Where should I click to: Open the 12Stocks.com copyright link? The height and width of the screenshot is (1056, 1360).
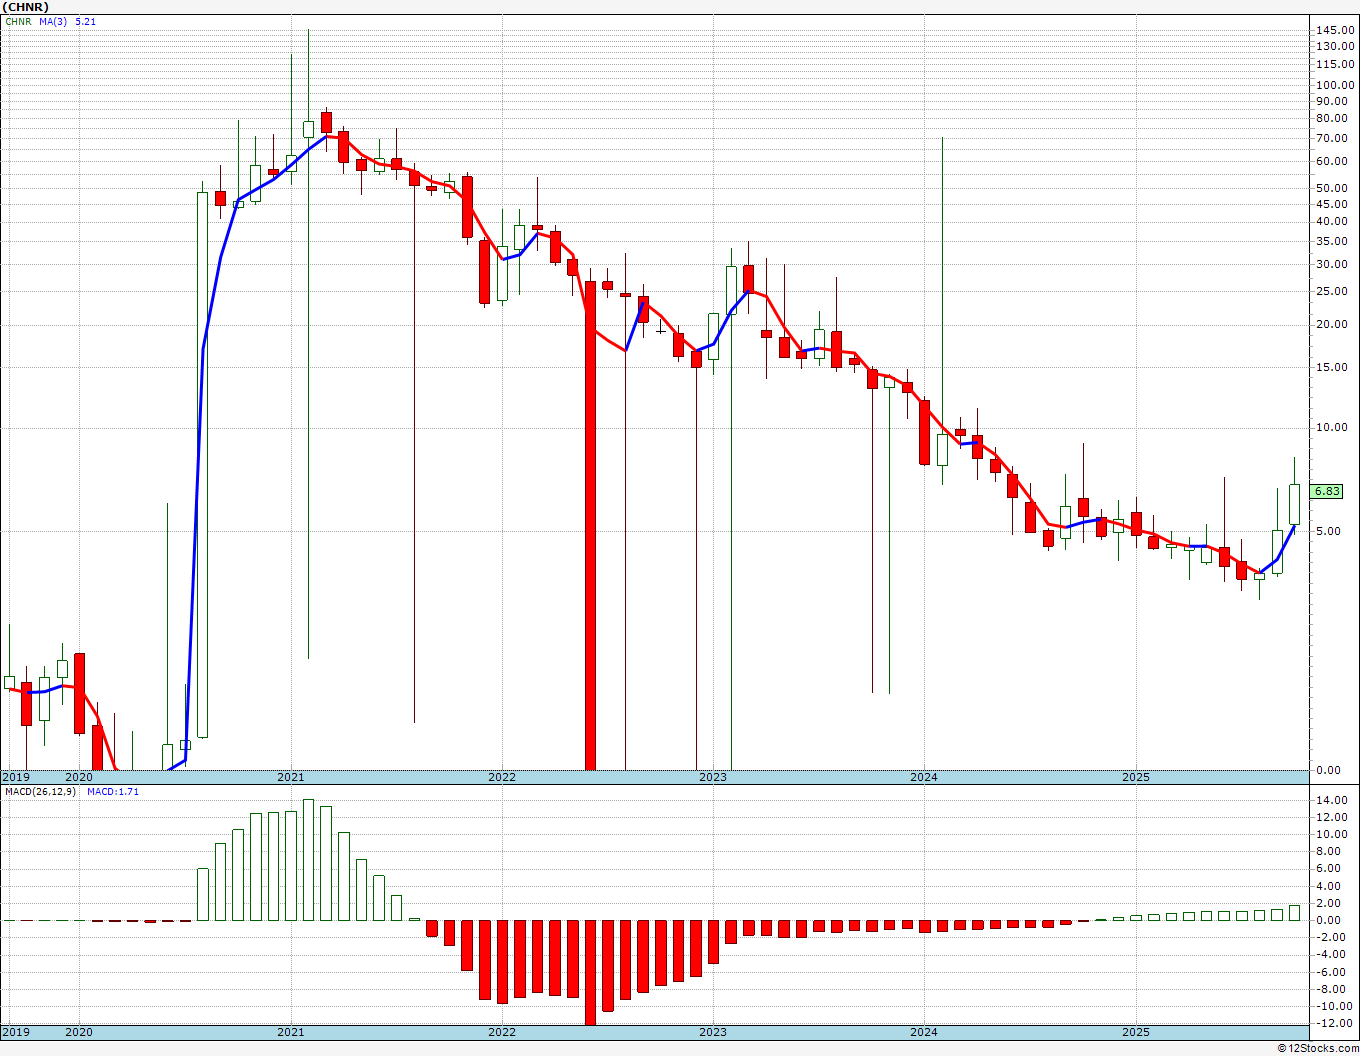point(1319,1048)
